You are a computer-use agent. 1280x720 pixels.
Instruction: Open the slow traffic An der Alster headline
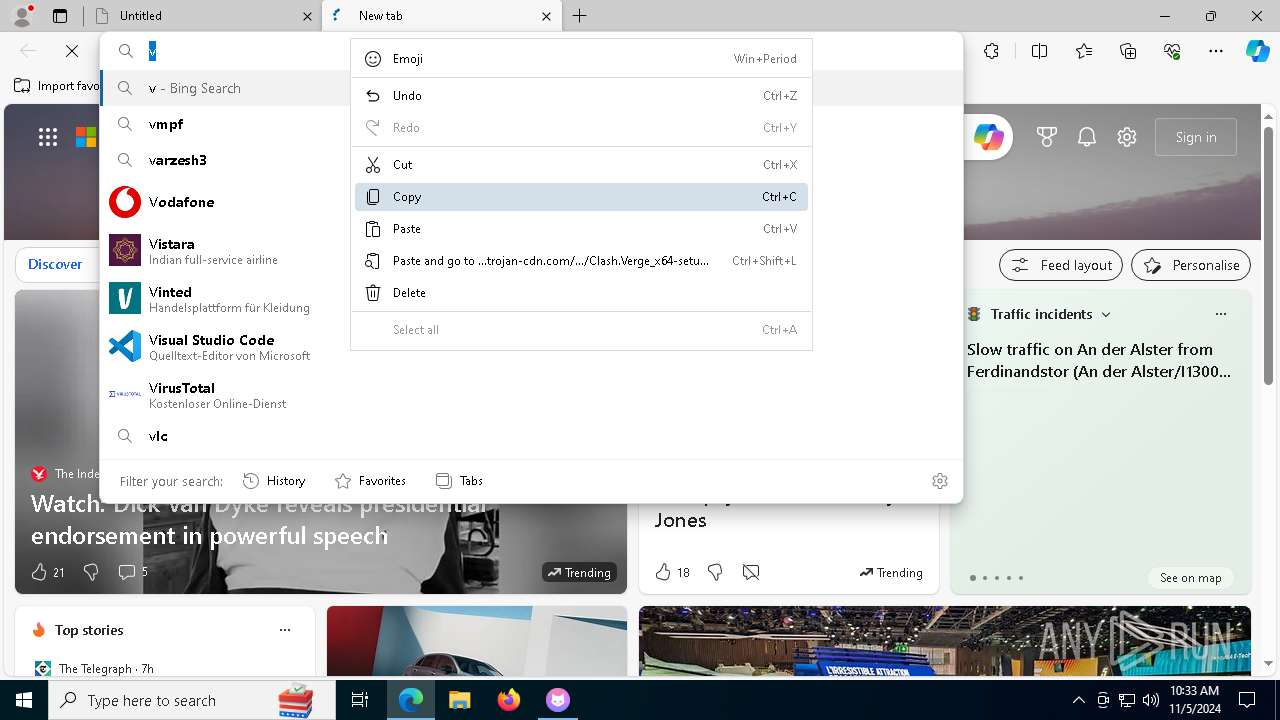pos(1099,360)
